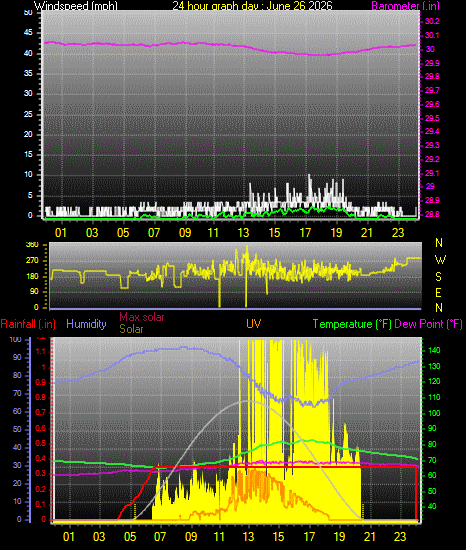Screen dimensions: 466x550
Task: Click '270' on the wind direction axis
Action: (x=32, y=261)
